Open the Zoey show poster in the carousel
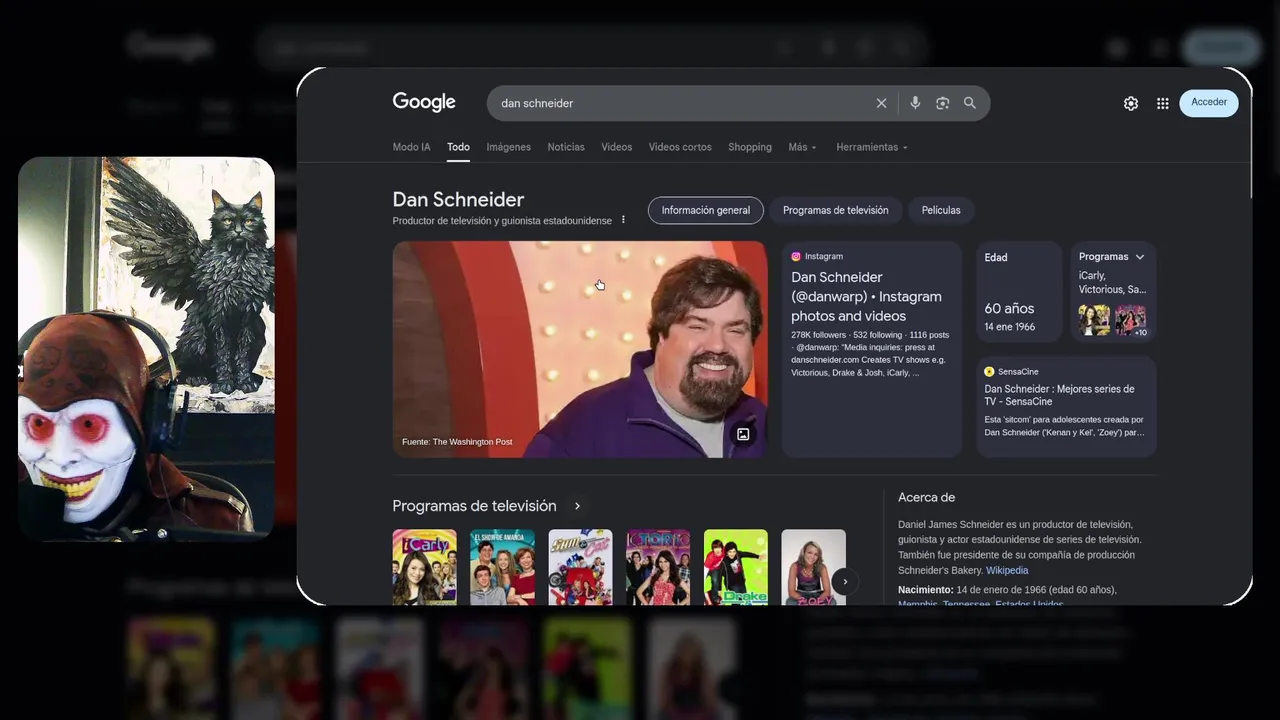Screen dimensions: 1280x720 (813, 567)
